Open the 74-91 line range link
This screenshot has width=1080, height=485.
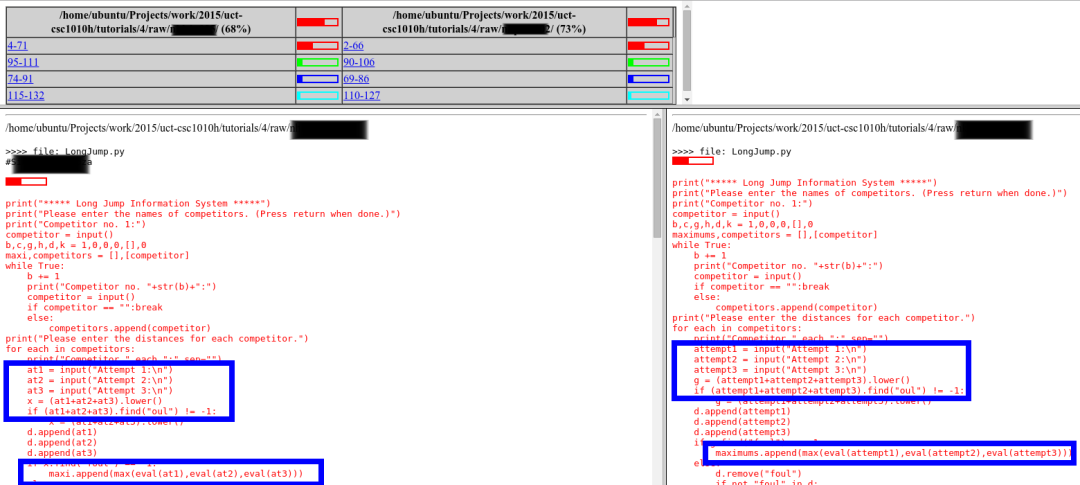coord(20,79)
